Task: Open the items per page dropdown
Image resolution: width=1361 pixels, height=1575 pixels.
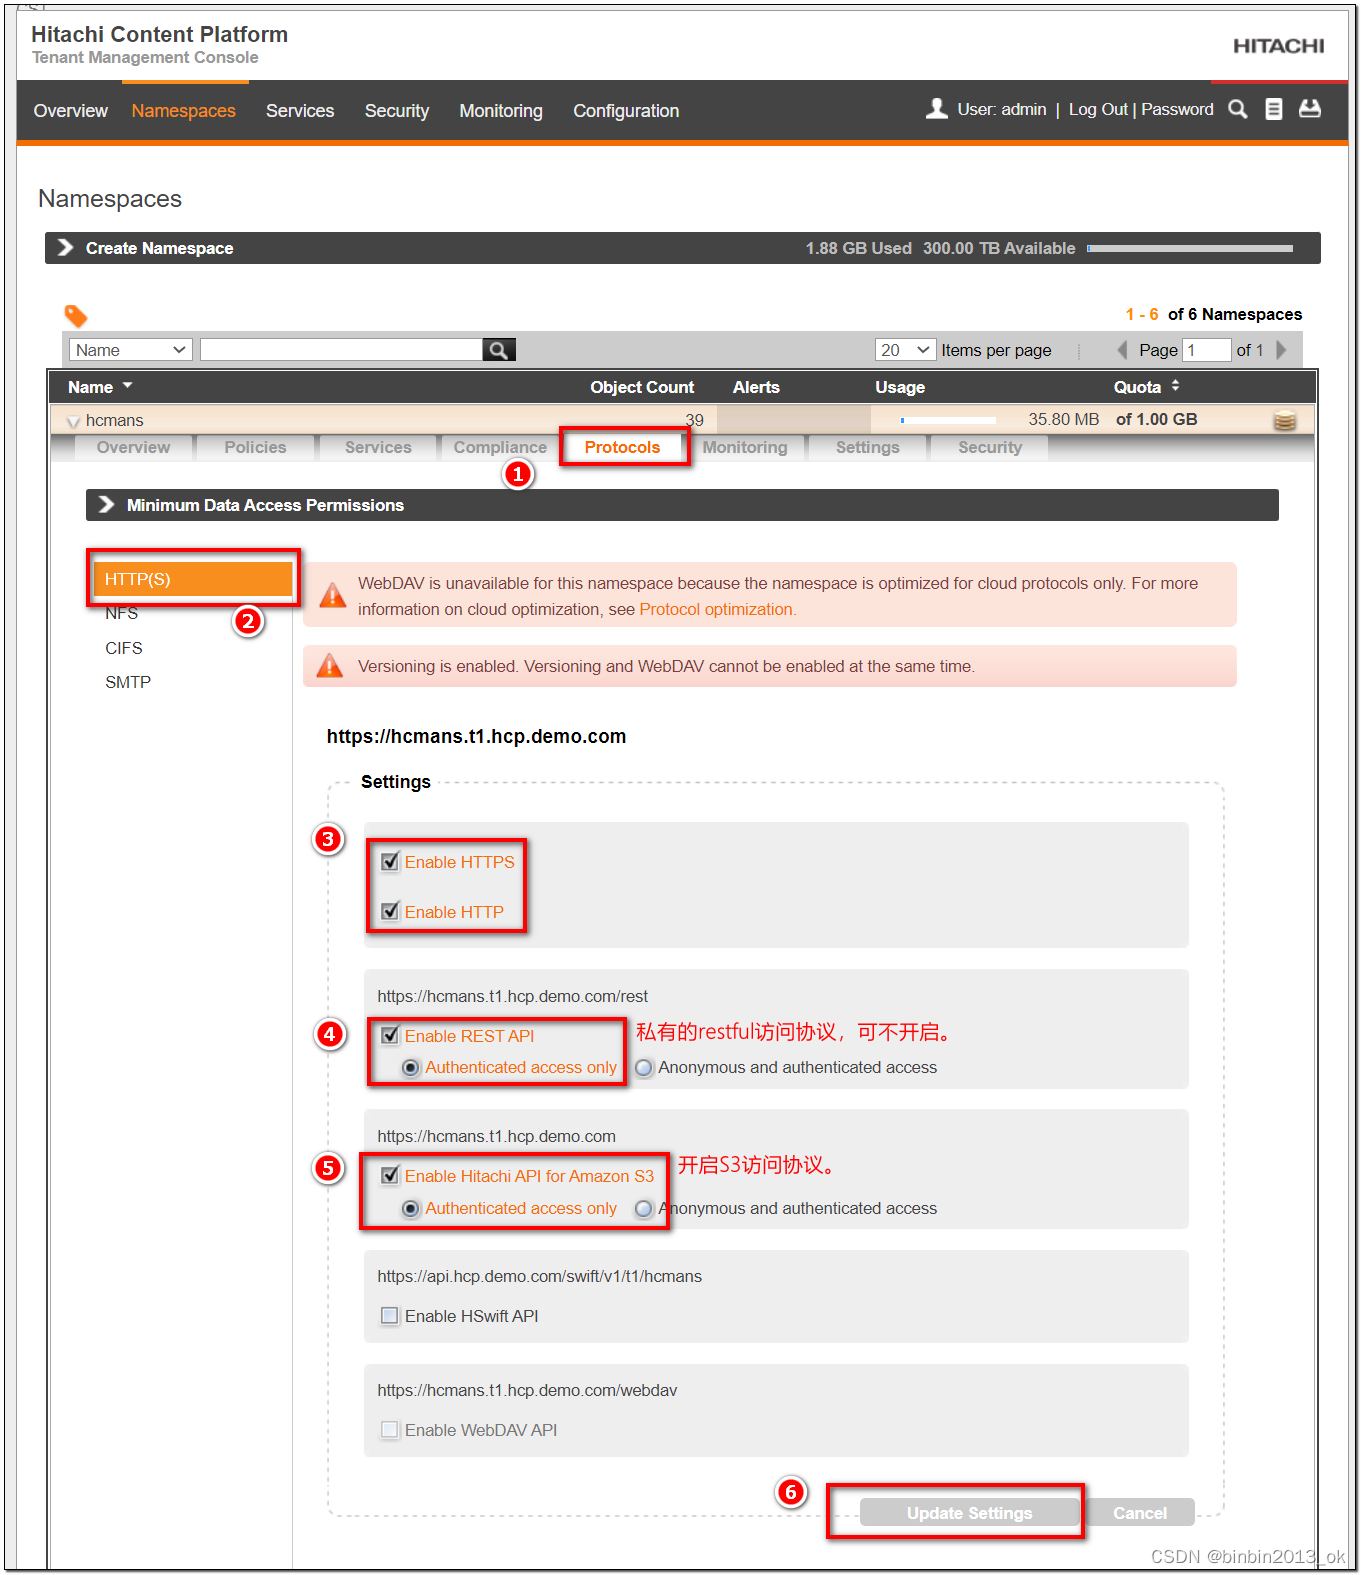Action: point(905,350)
